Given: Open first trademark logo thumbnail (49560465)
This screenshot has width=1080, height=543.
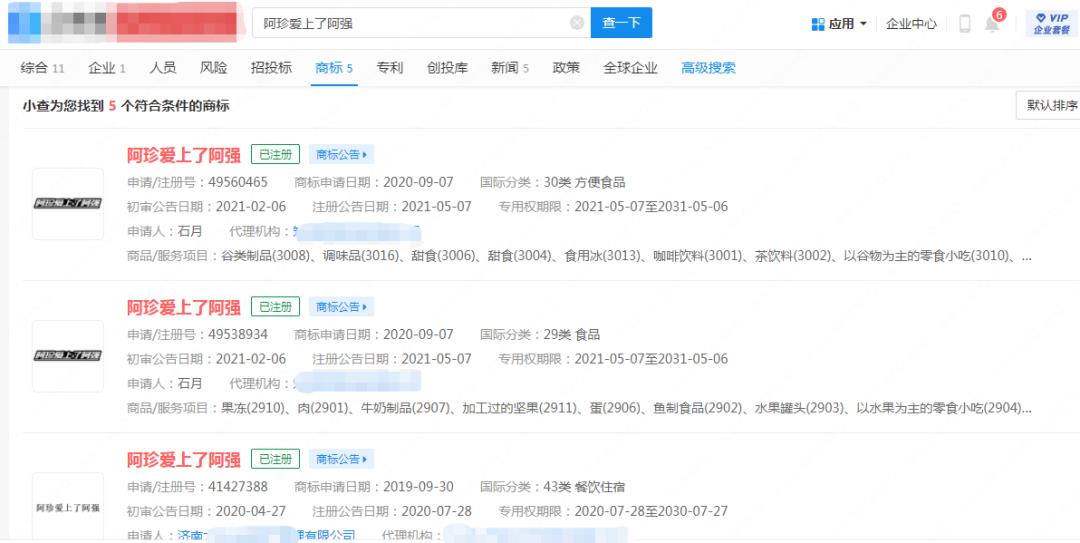Looking at the screenshot, I should click(68, 204).
